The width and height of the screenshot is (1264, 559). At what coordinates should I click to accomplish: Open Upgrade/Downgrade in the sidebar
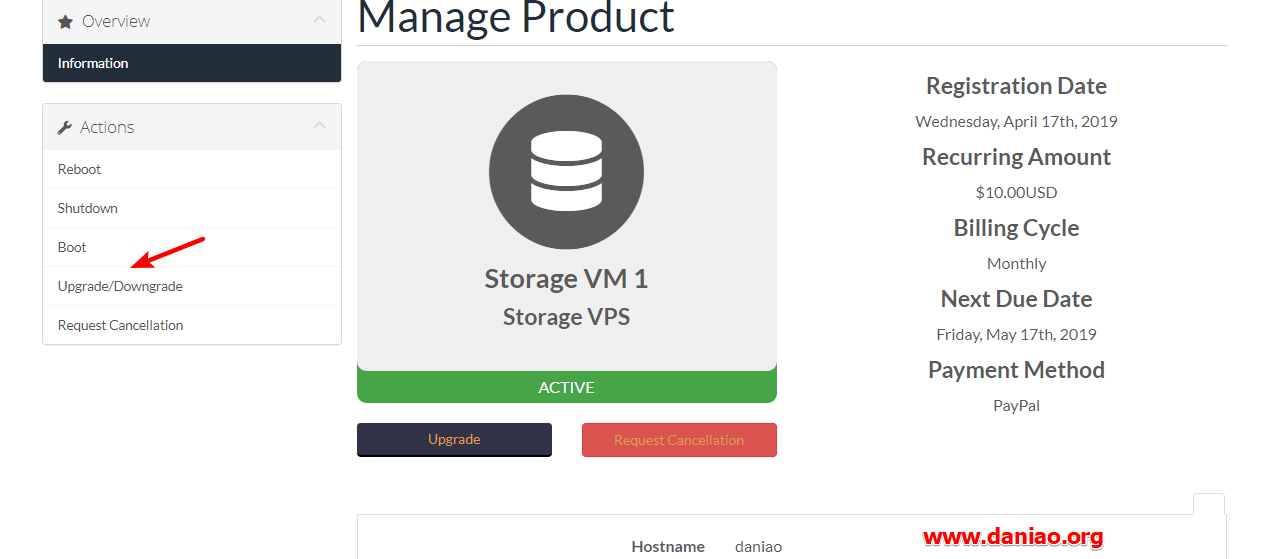point(192,286)
